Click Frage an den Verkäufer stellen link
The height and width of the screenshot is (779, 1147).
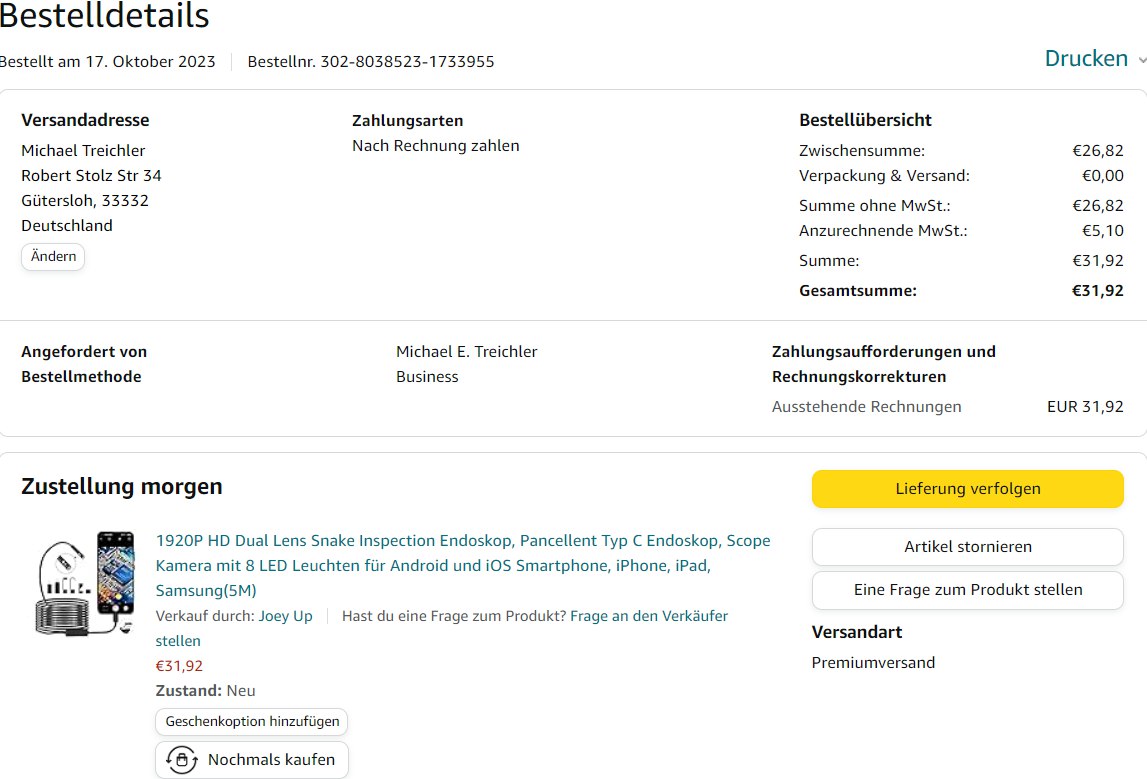(x=648, y=616)
